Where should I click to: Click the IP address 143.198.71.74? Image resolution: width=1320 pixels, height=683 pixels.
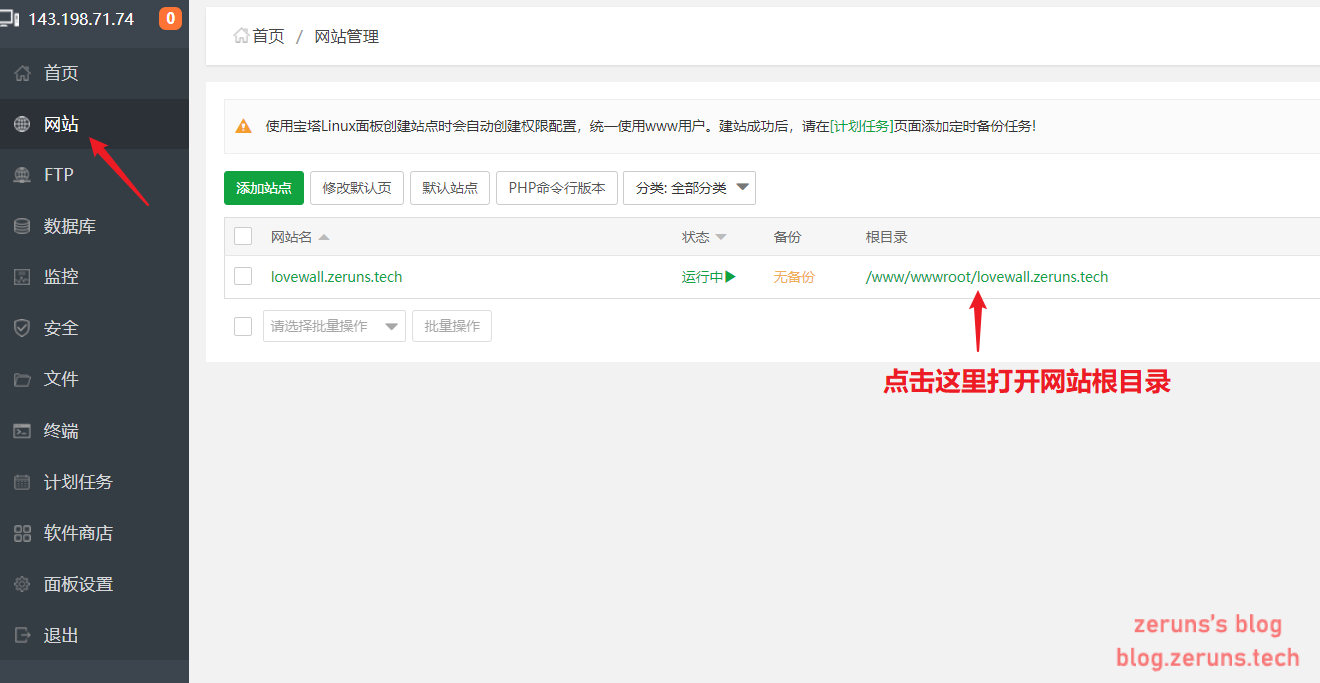81,19
